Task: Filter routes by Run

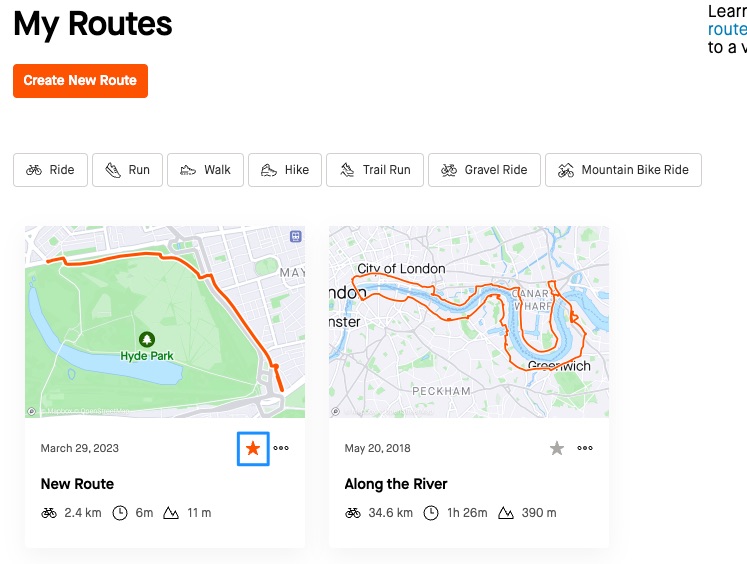Action: 127,170
